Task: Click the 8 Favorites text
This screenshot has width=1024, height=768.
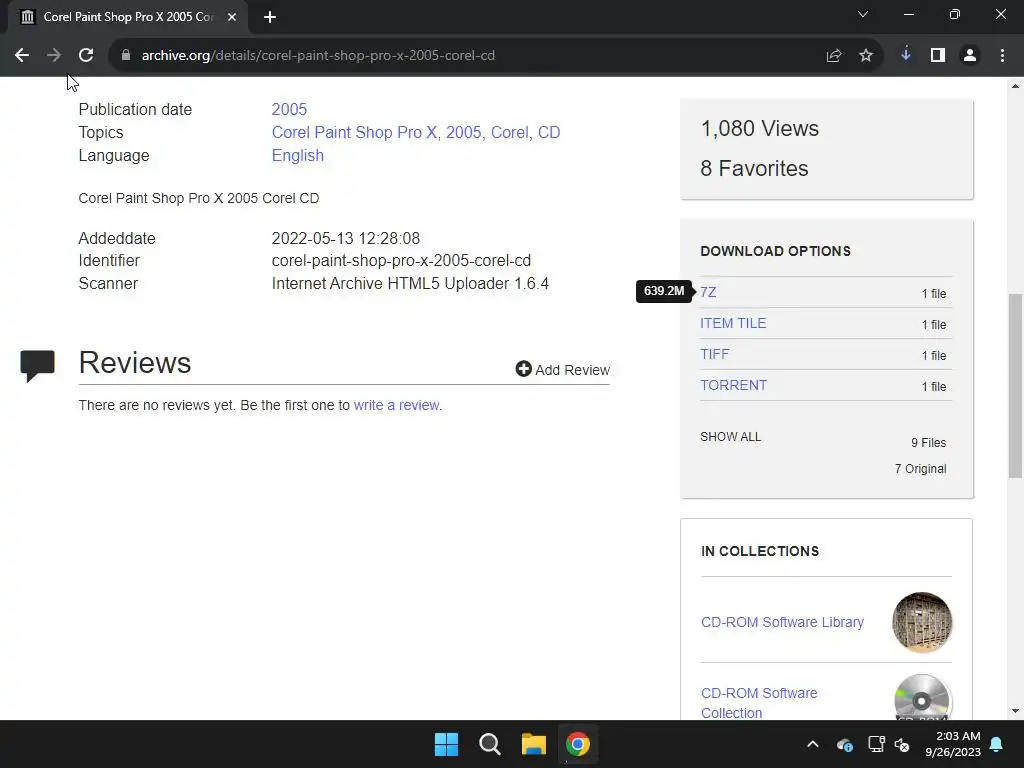Action: point(754,168)
